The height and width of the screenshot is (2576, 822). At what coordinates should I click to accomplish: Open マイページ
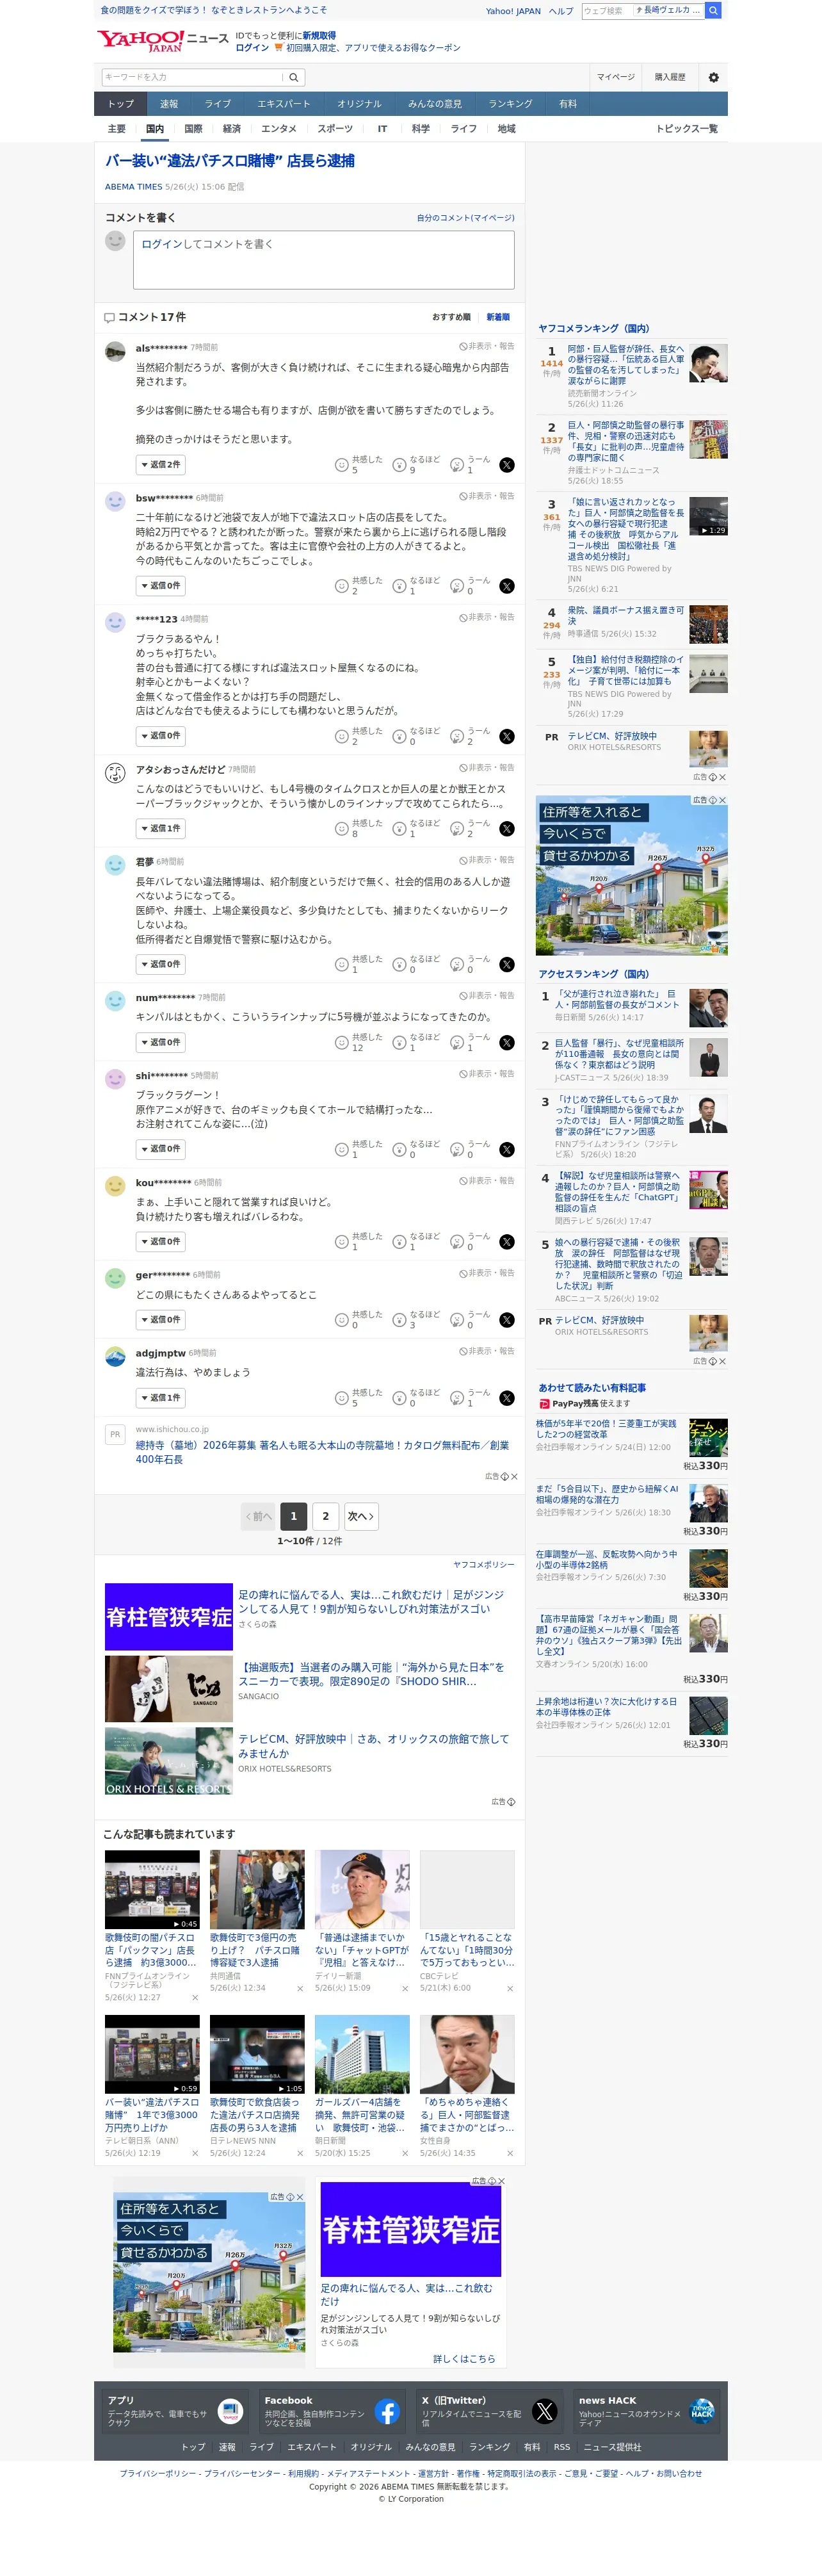click(616, 77)
